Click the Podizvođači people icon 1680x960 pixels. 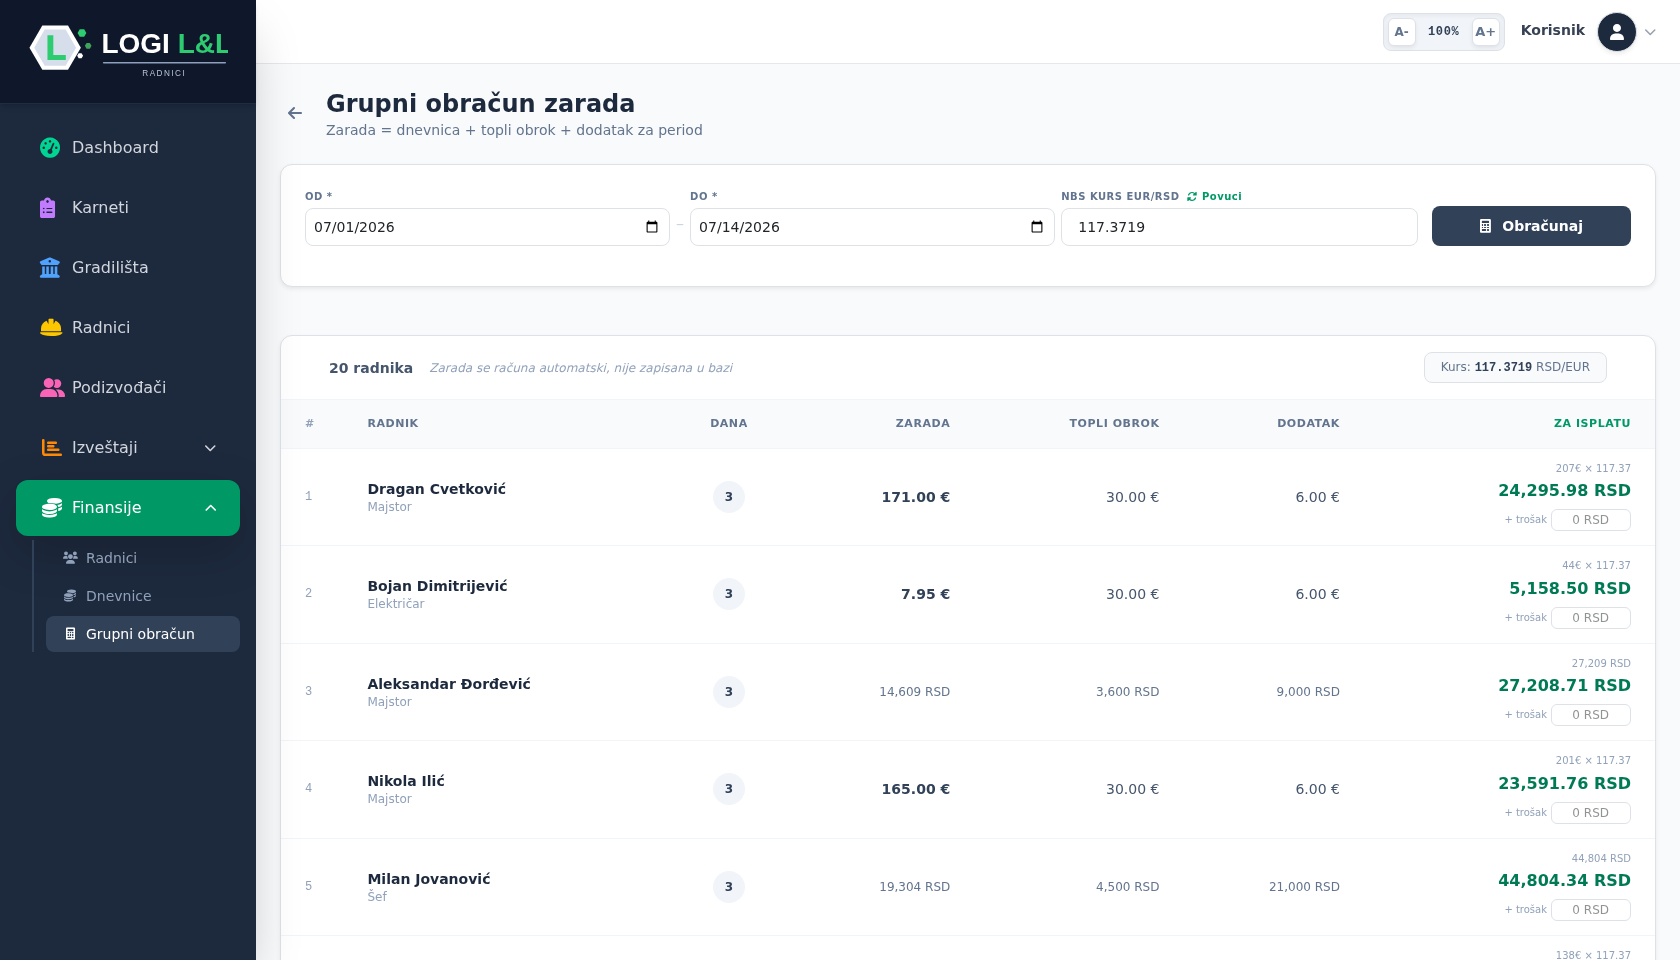52,387
